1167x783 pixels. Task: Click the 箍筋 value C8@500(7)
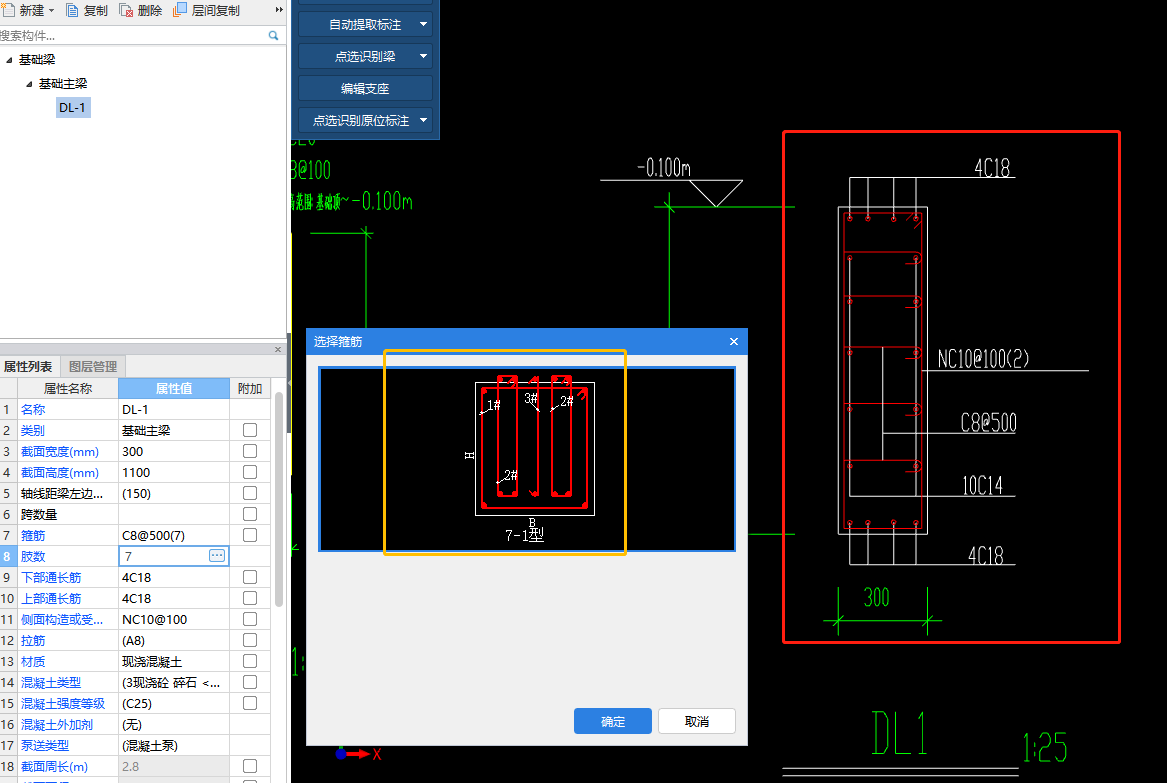click(173, 535)
